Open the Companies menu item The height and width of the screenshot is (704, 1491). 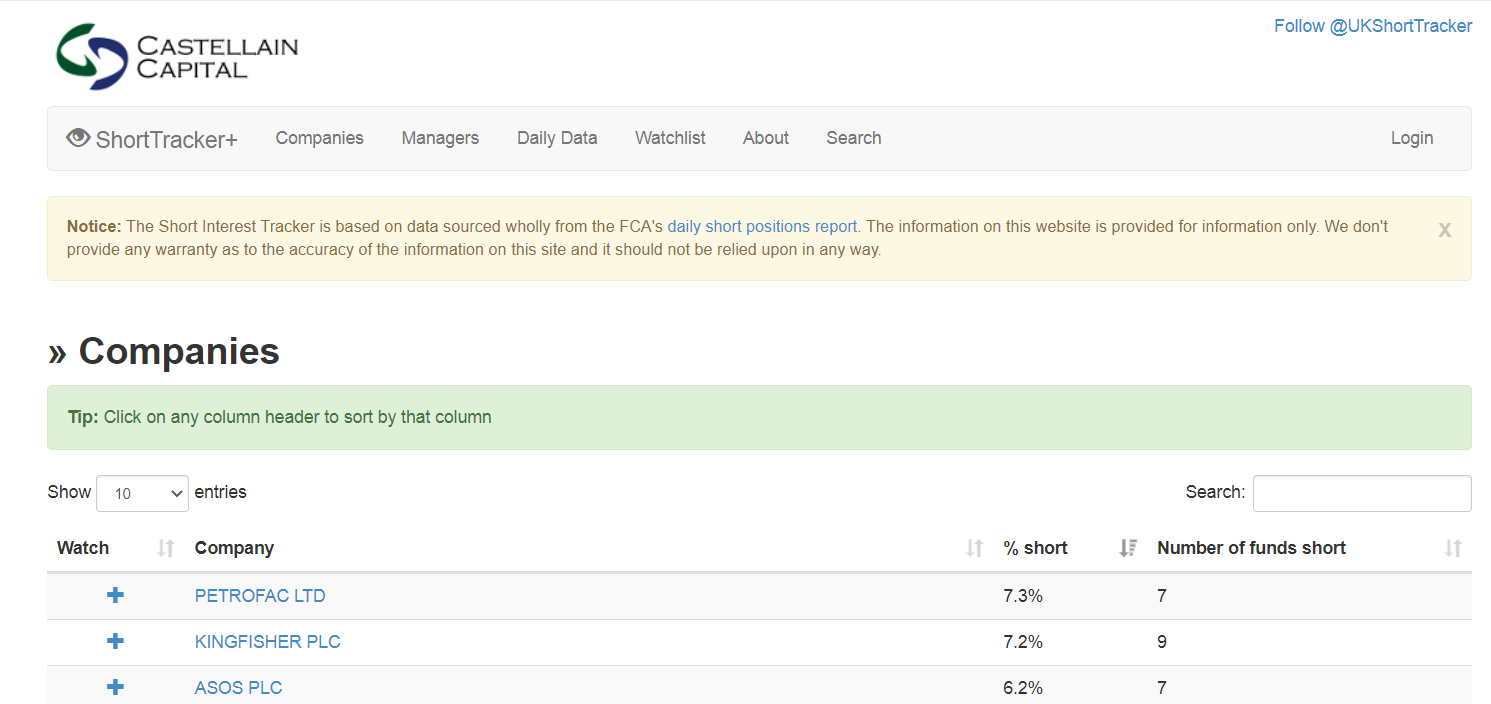(320, 138)
